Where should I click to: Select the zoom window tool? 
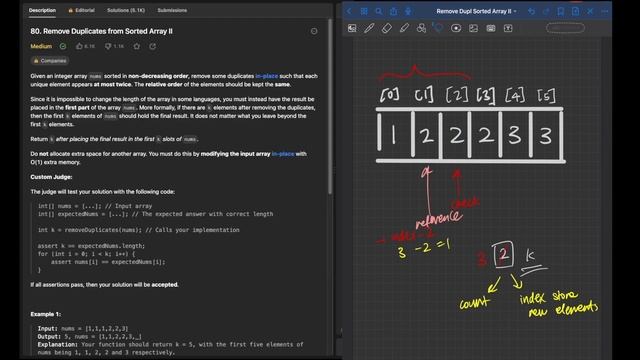pos(352,28)
